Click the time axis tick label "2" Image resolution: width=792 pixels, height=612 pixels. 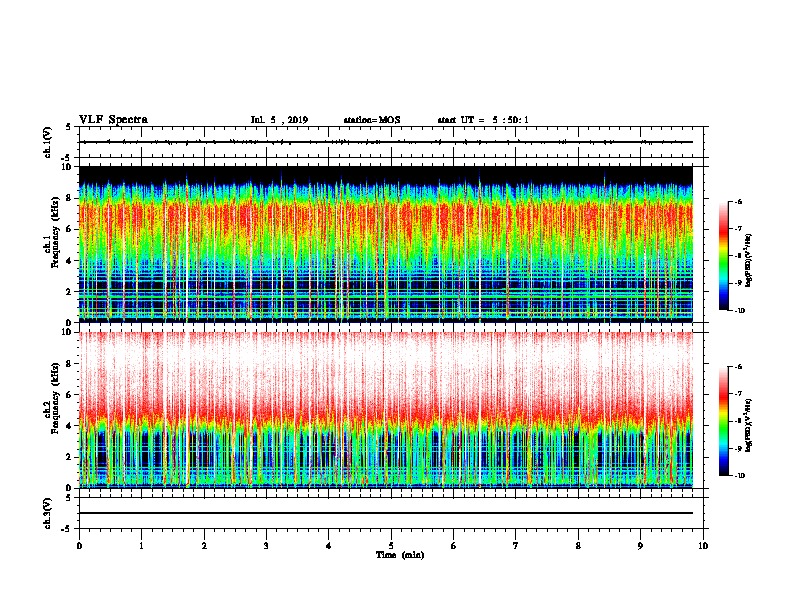[x=204, y=546]
